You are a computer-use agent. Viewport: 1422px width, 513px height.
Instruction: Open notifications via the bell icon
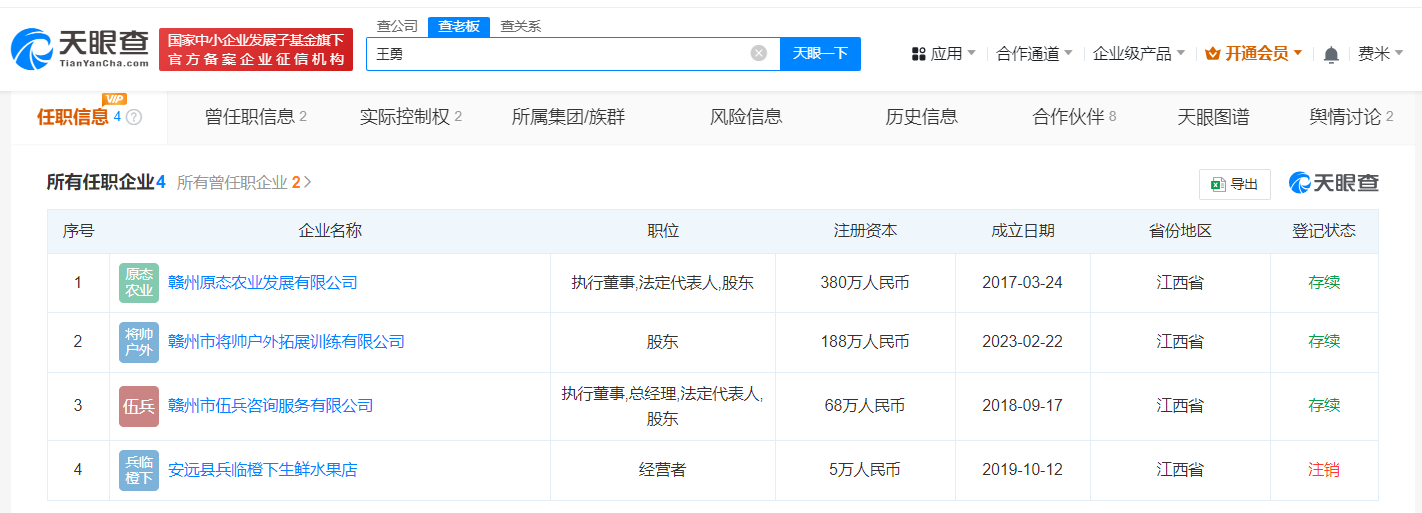pos(1331,55)
